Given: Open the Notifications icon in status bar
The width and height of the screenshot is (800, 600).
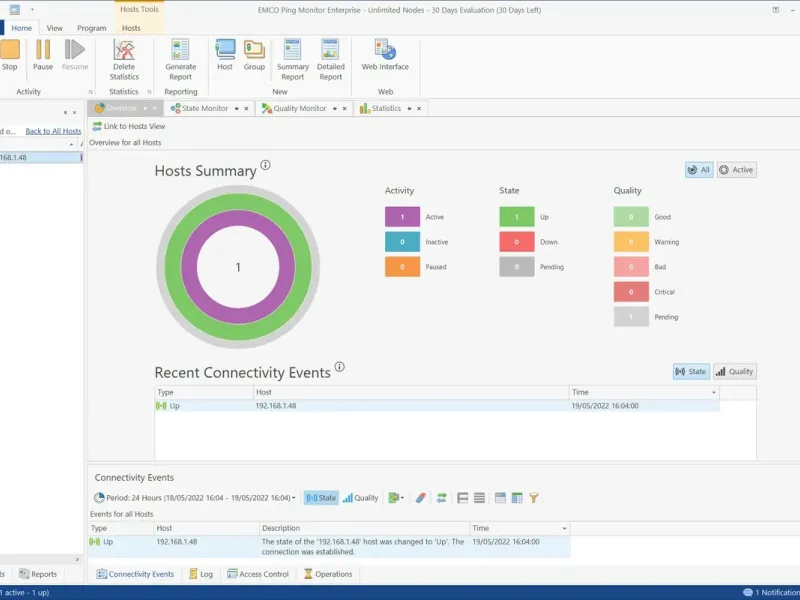Looking at the screenshot, I should [x=748, y=593].
